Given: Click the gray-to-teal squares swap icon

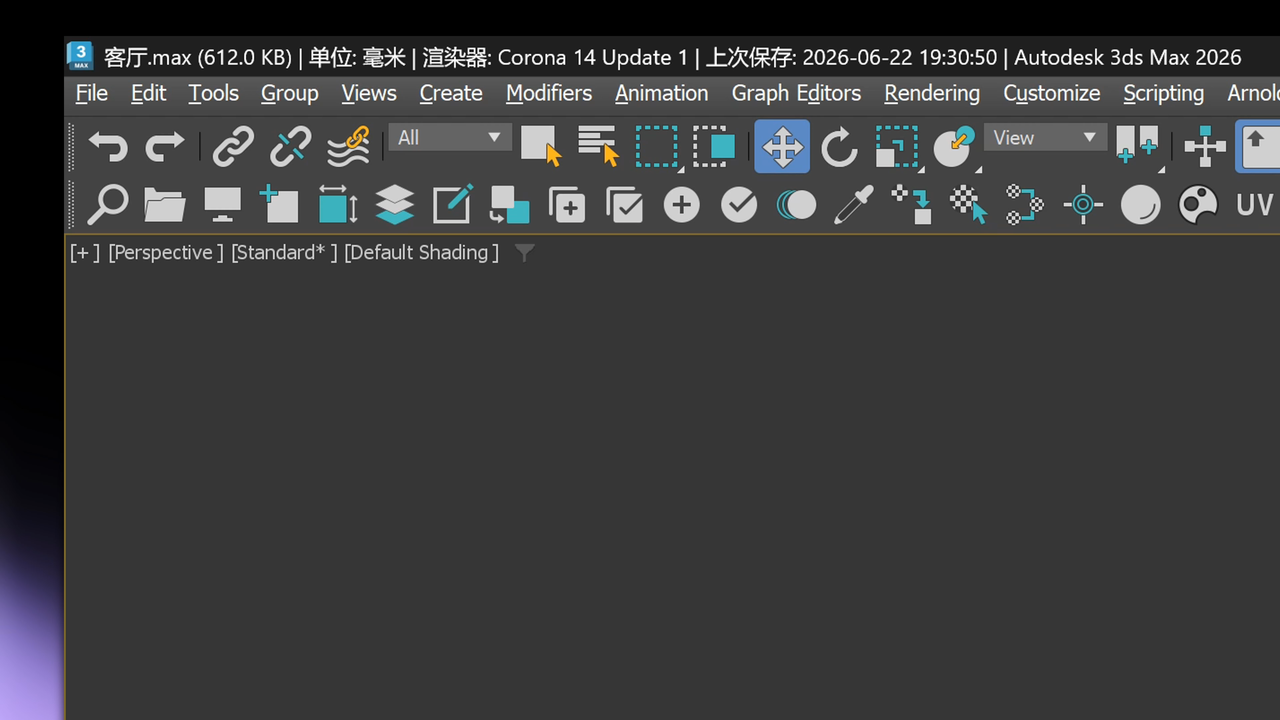Looking at the screenshot, I should pyautogui.click(x=509, y=205).
